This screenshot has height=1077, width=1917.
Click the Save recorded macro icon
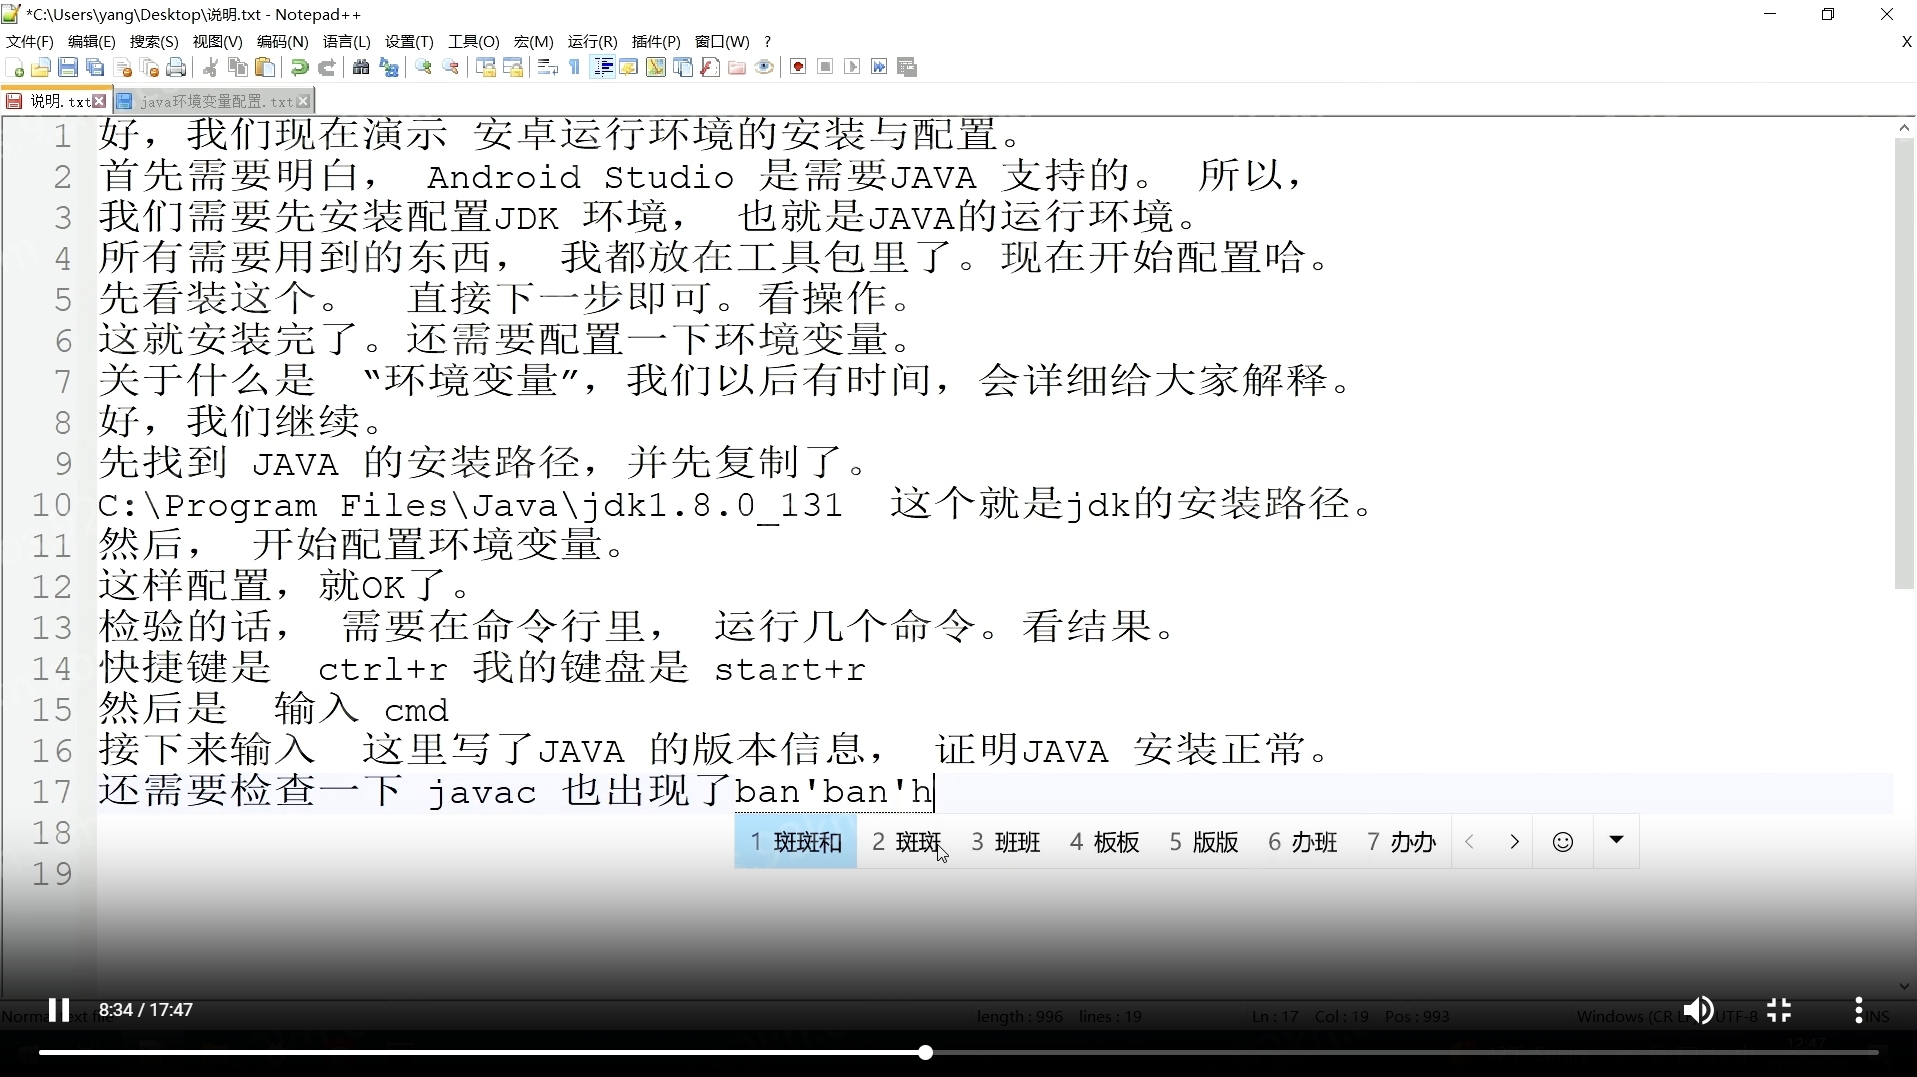pos(907,67)
